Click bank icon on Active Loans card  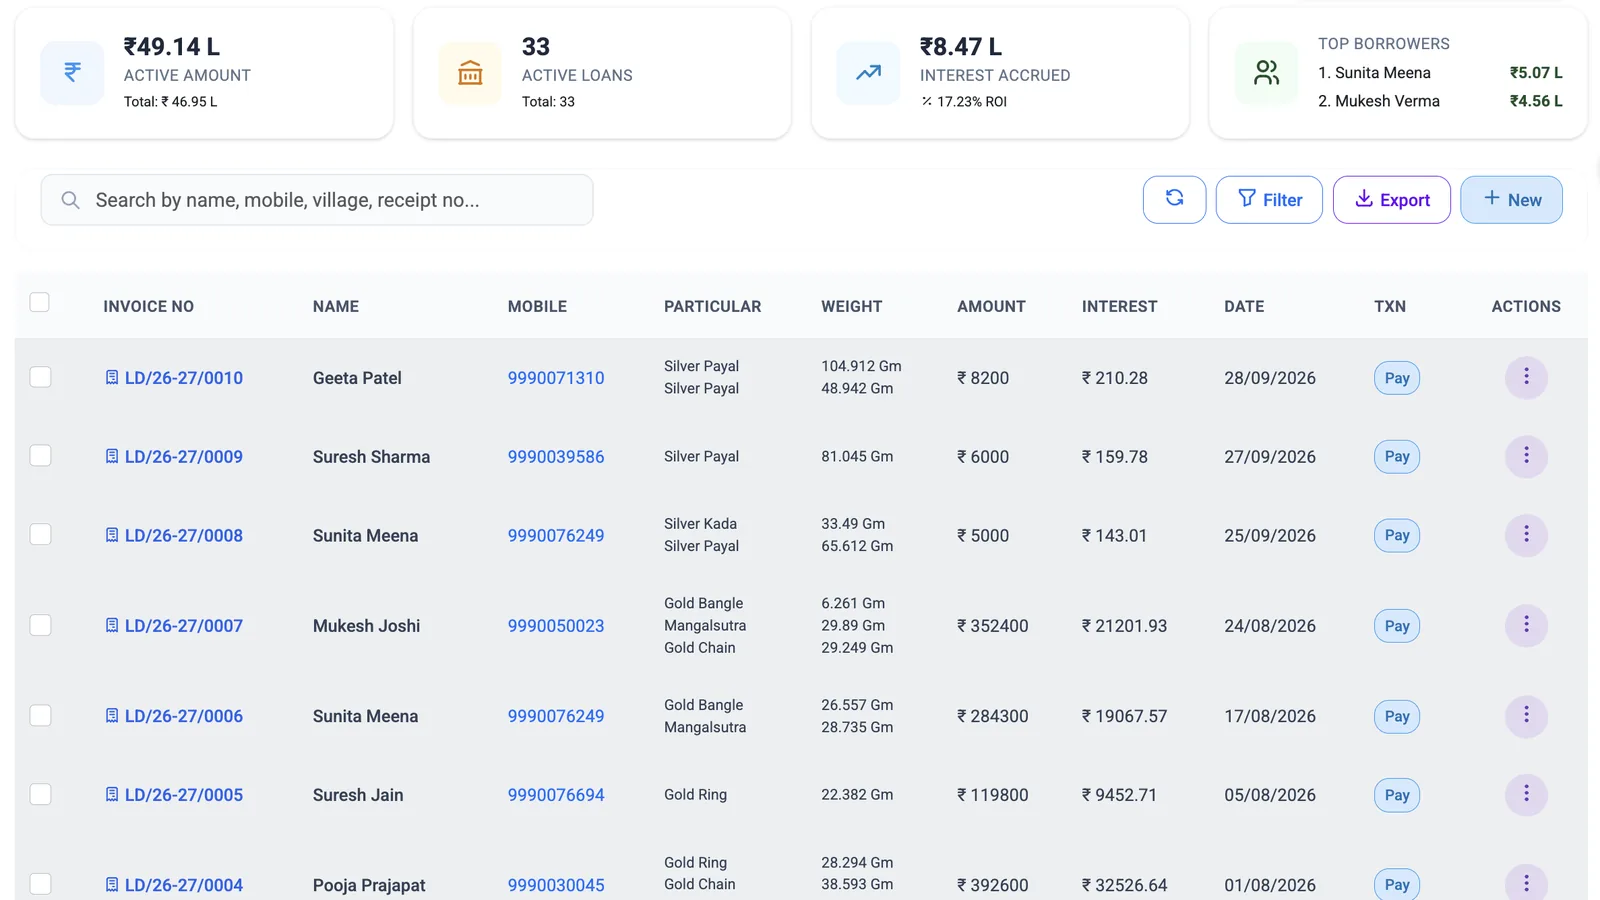coord(470,73)
